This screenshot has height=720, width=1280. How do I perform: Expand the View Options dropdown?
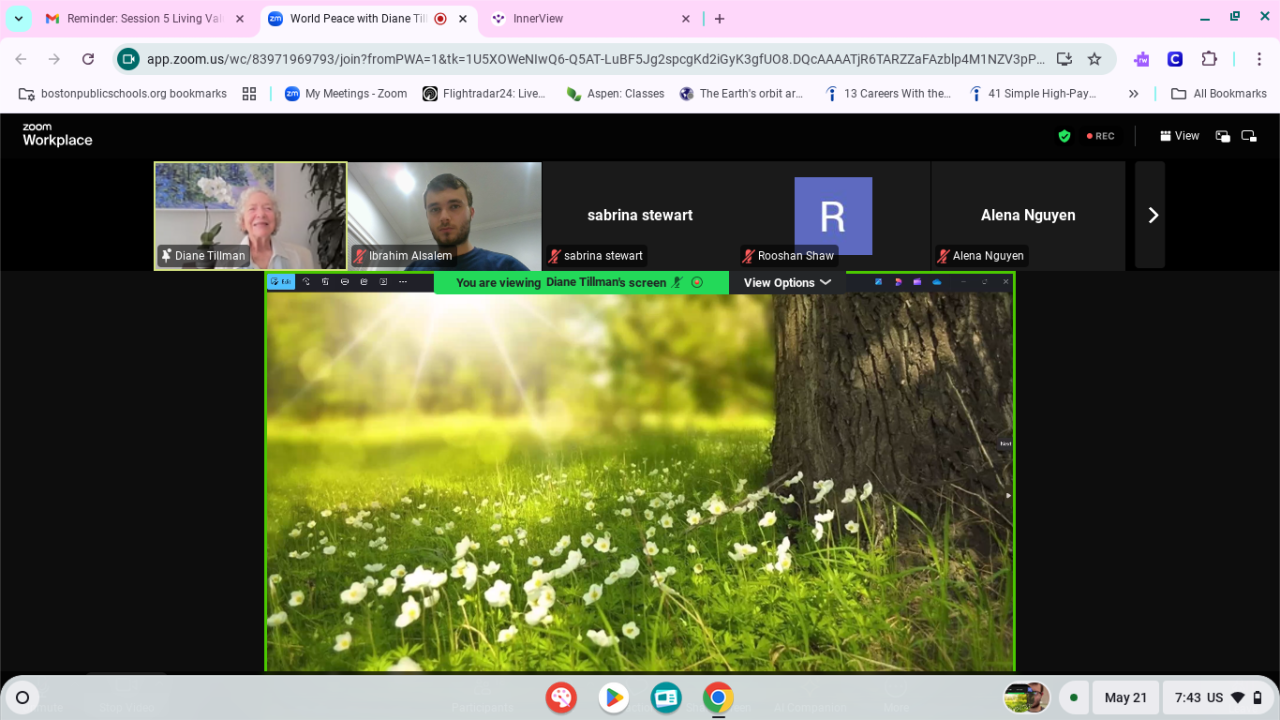tap(787, 283)
